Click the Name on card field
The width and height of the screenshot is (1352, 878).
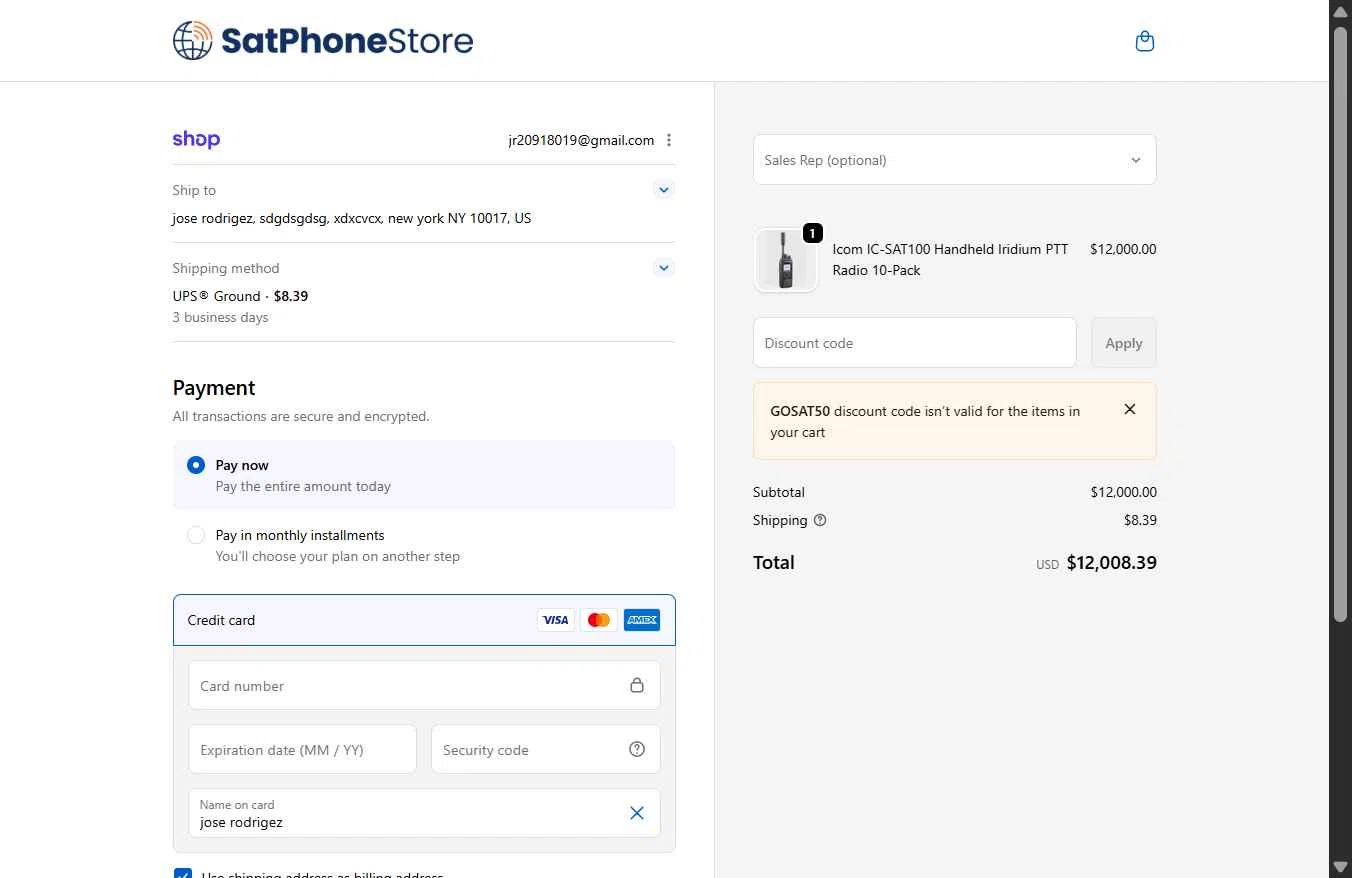coord(424,813)
